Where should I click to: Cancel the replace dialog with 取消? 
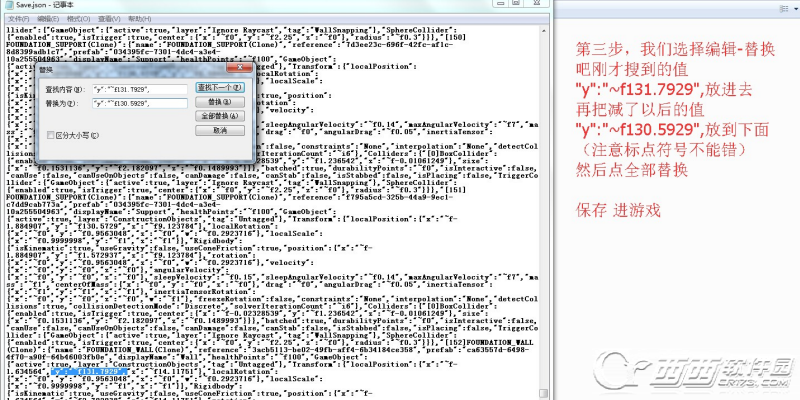pyautogui.click(x=220, y=131)
